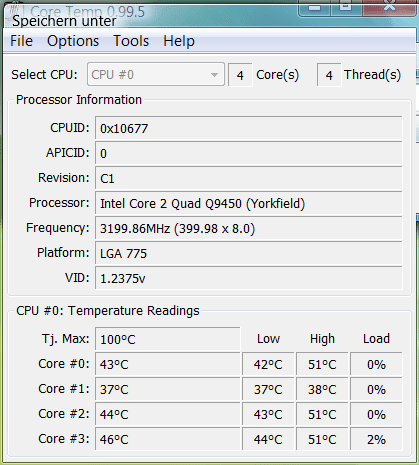Click the CPUID field showing 0x10677
419x465 pixels.
(249, 128)
